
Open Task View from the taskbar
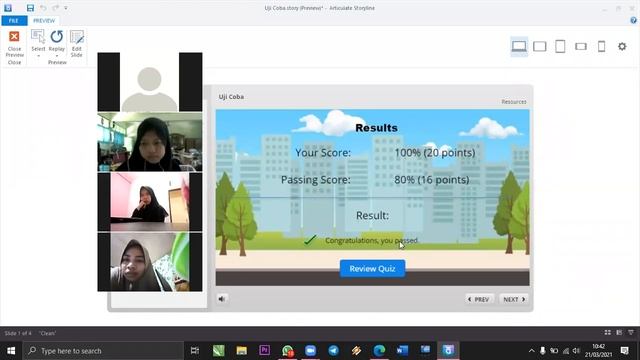pyautogui.click(x=195, y=351)
